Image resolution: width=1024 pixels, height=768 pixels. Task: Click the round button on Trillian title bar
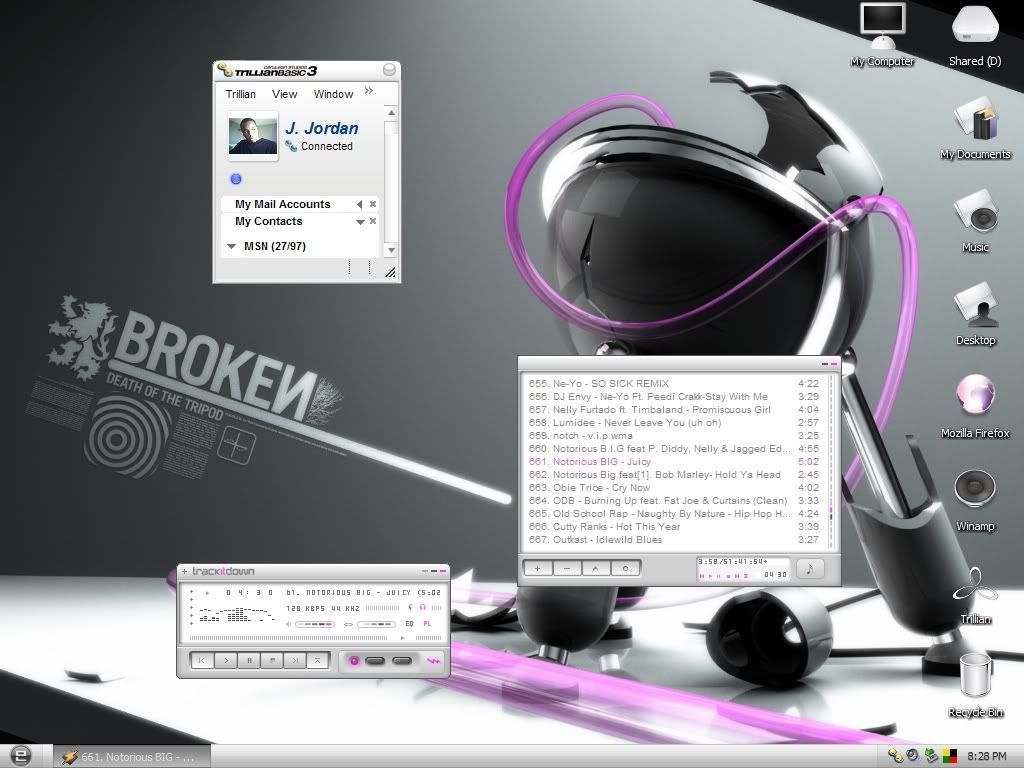point(389,69)
